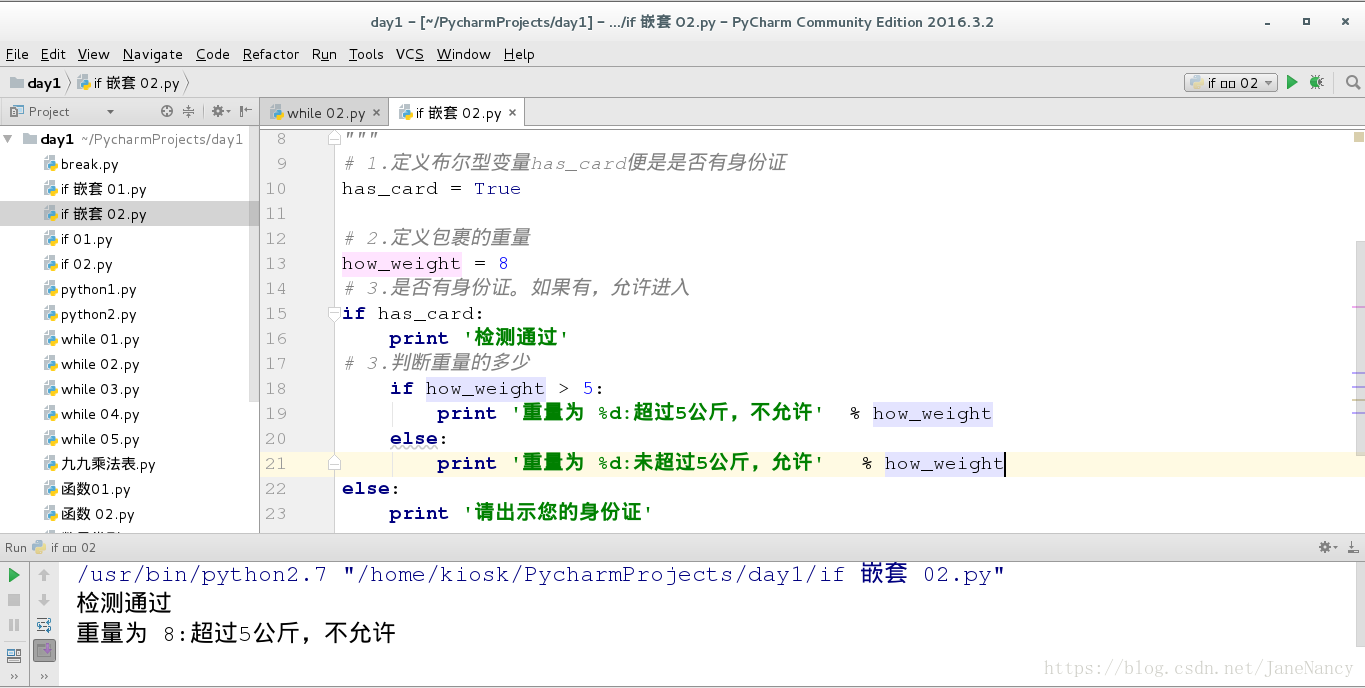Run the current configuration from the top toolbar
The width and height of the screenshot is (1365, 688).
[x=1292, y=83]
